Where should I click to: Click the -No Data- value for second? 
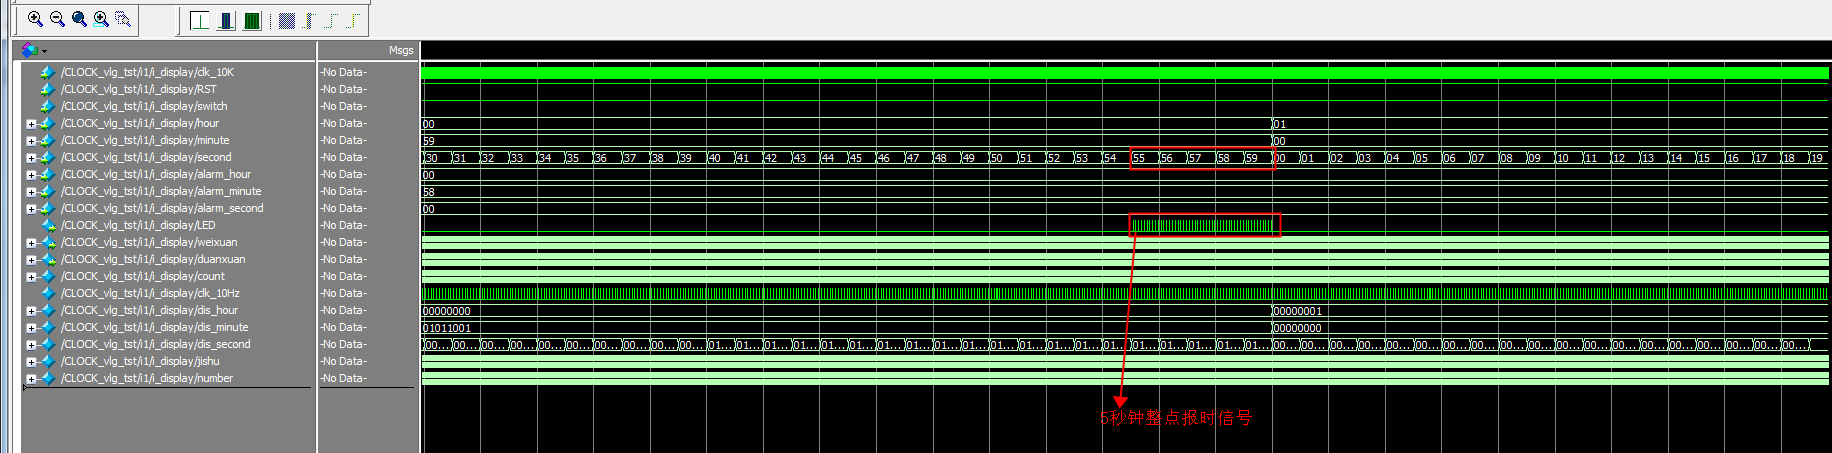[x=343, y=157]
